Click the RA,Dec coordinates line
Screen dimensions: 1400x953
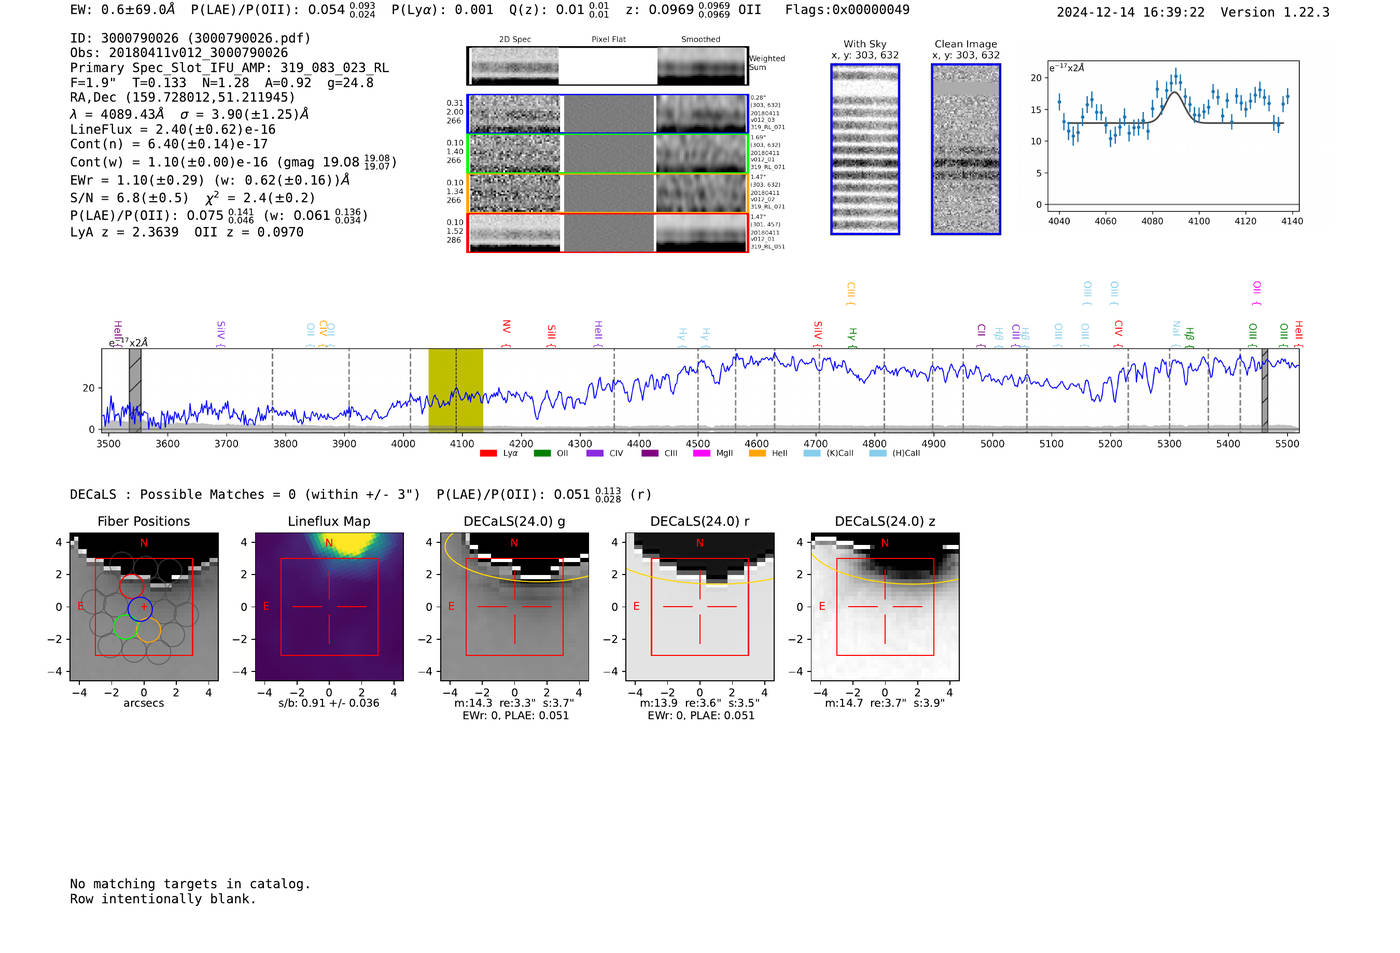(182, 97)
